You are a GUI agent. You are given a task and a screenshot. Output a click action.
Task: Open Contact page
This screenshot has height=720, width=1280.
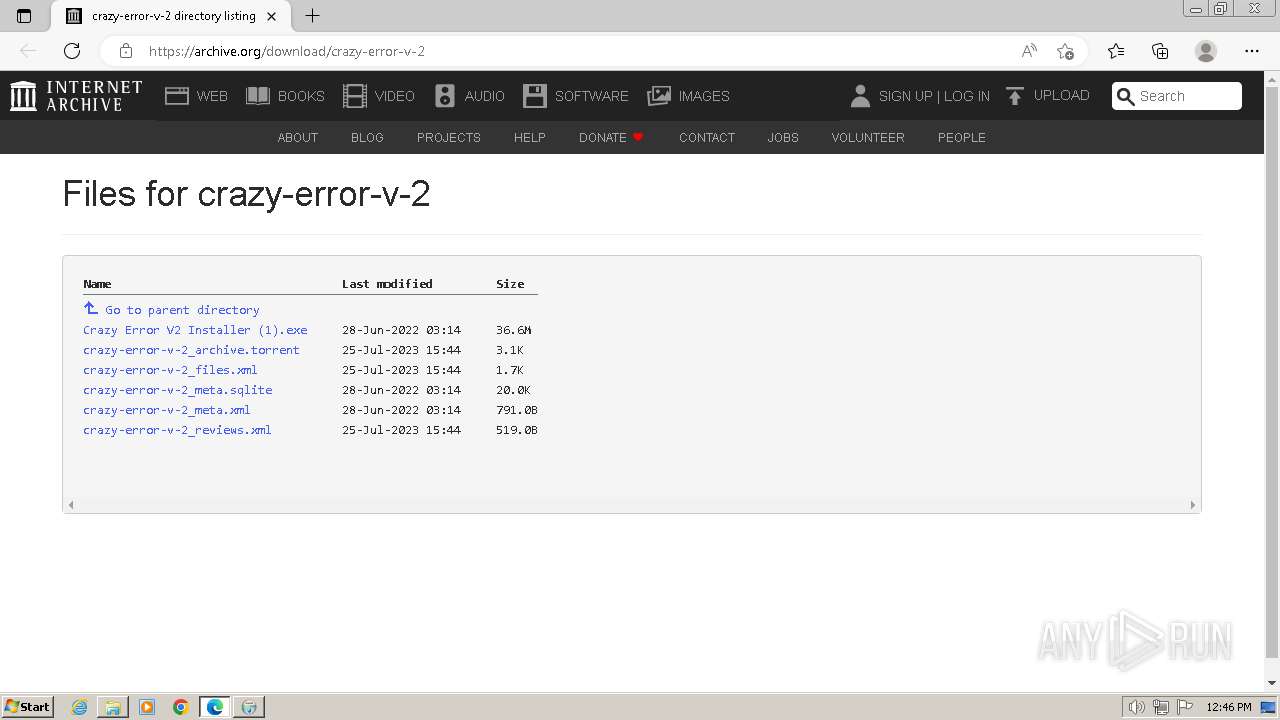click(707, 137)
